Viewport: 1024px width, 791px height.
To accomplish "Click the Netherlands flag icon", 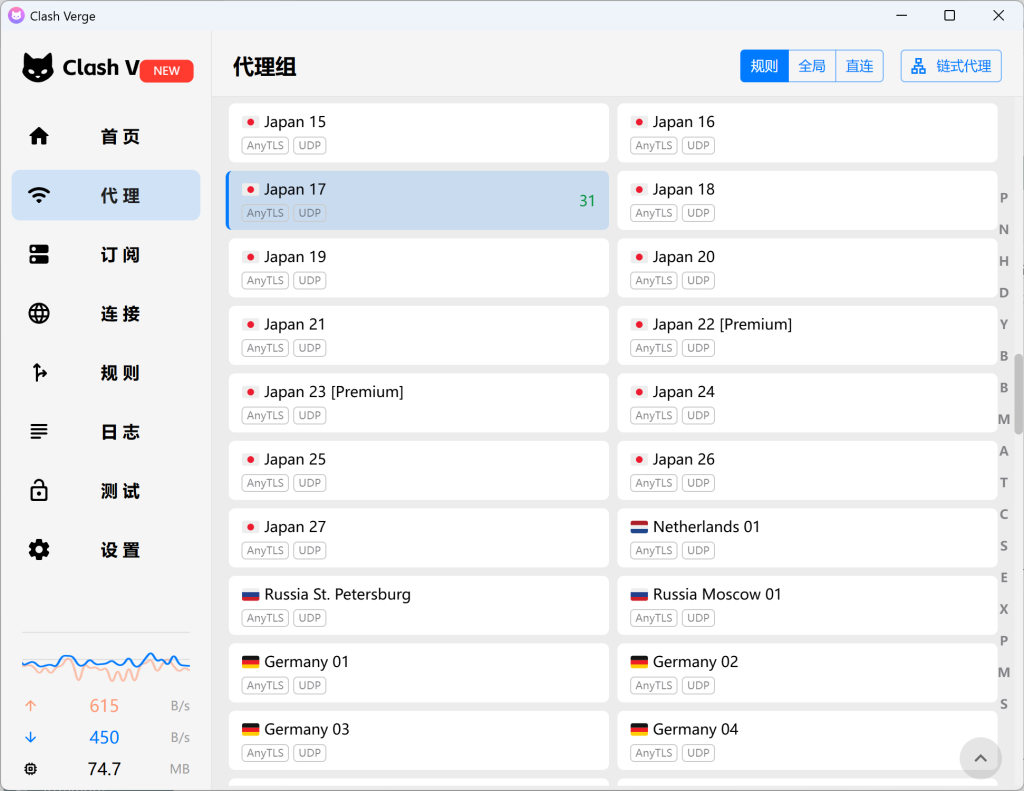I will coord(639,527).
